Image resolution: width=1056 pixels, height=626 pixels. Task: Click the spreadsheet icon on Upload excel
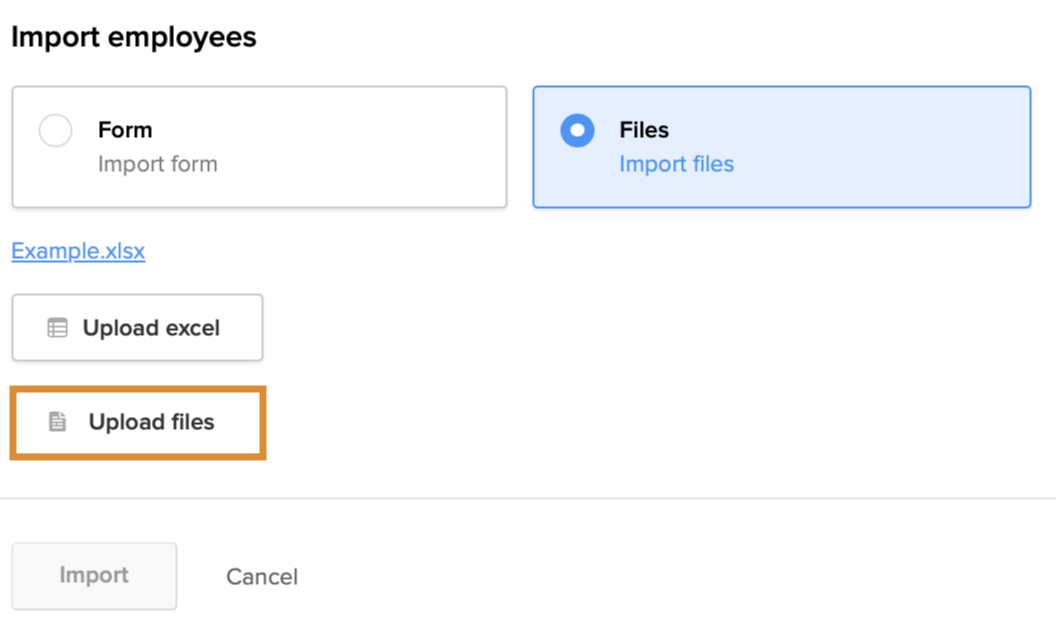tap(58, 328)
